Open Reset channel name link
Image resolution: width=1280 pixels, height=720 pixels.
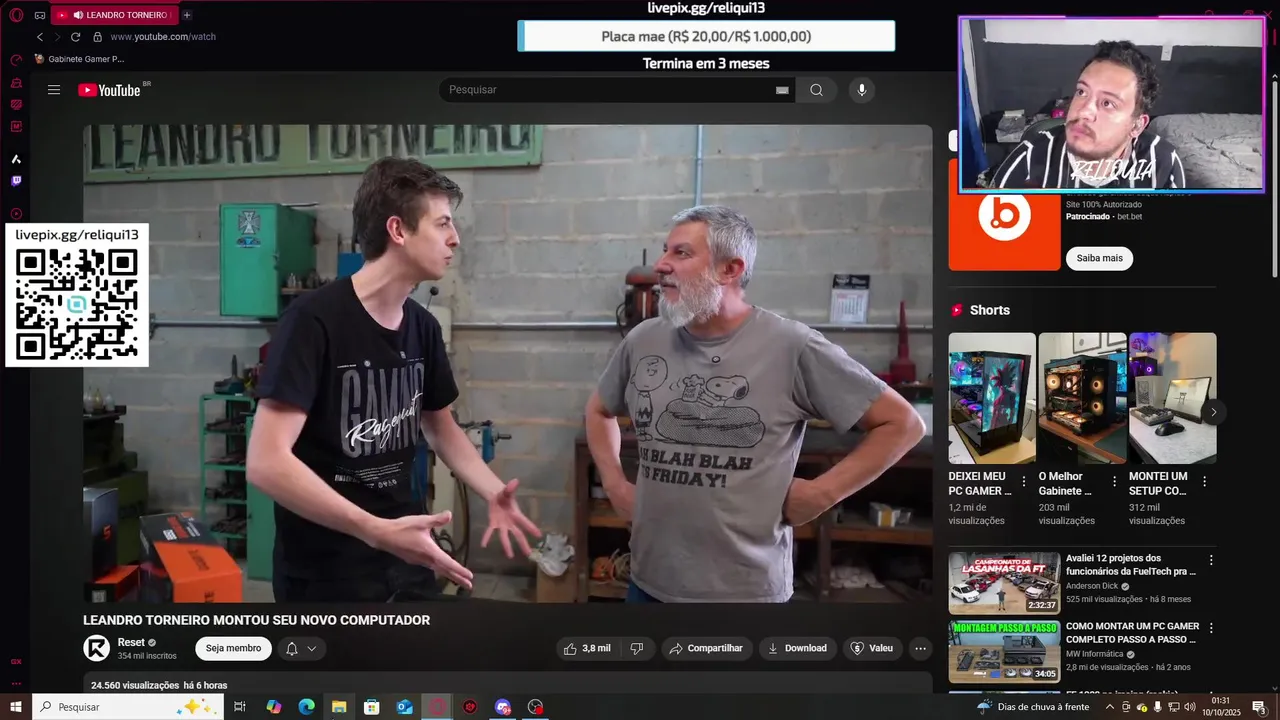(x=131, y=642)
